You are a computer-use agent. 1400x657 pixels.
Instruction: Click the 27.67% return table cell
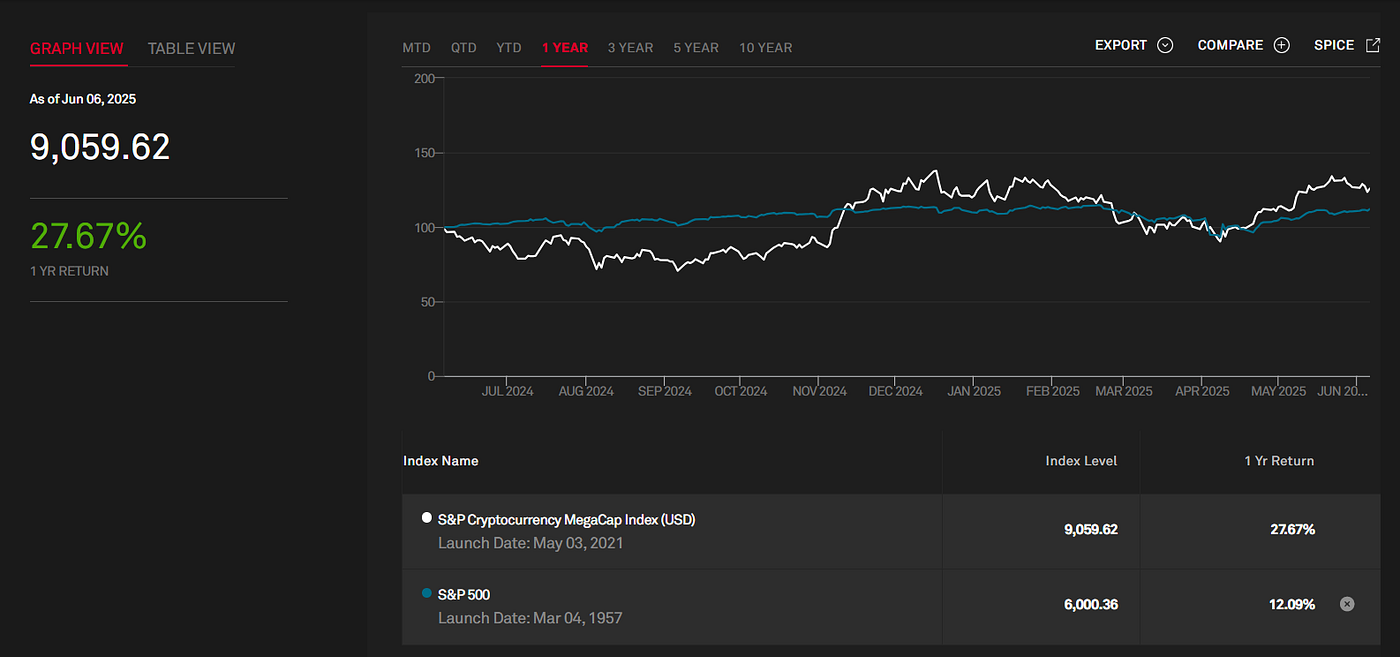click(1292, 529)
